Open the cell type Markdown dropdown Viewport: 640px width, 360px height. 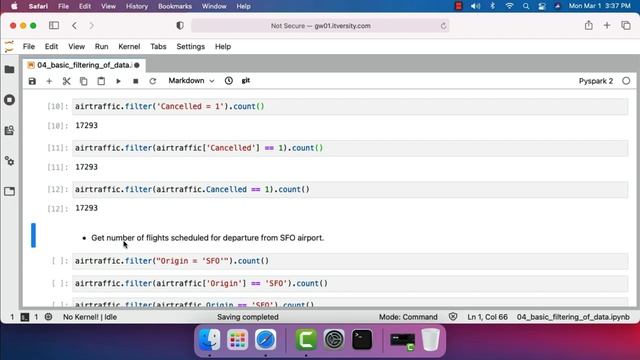point(191,80)
